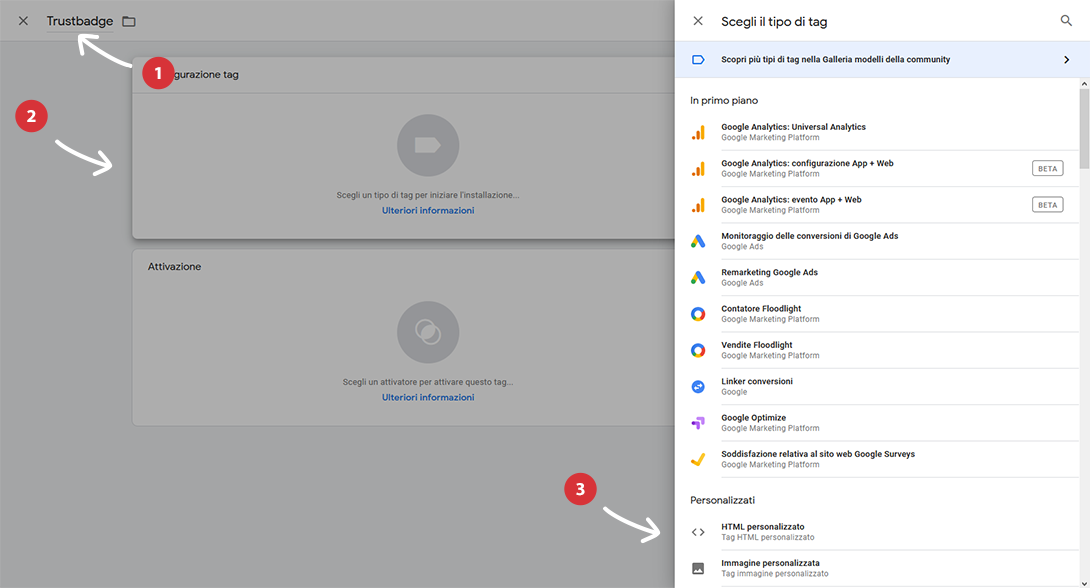
Task: Click the HTML personalizzato code brackets icon
Action: point(698,532)
